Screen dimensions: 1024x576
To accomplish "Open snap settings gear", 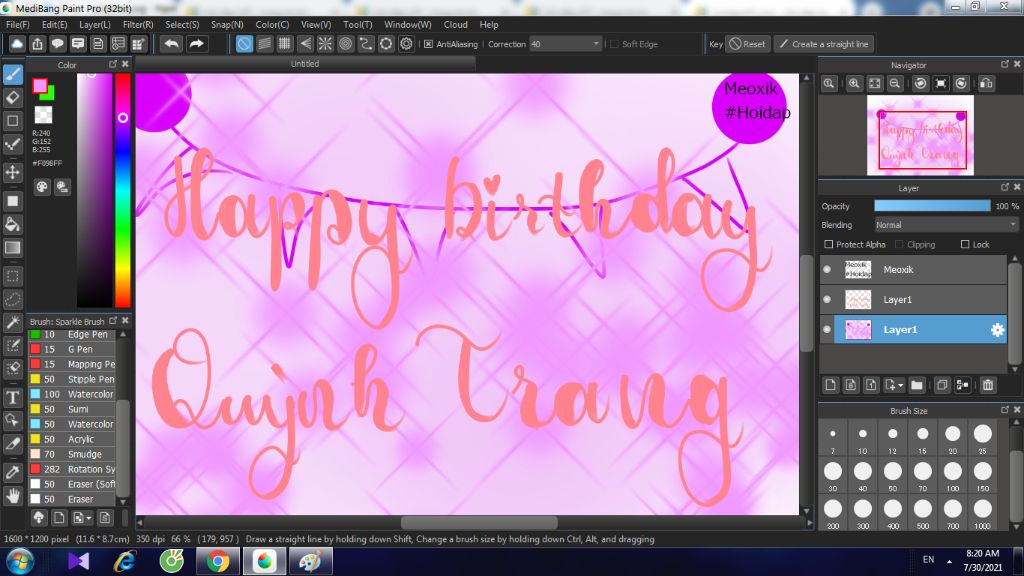I will click(406, 44).
